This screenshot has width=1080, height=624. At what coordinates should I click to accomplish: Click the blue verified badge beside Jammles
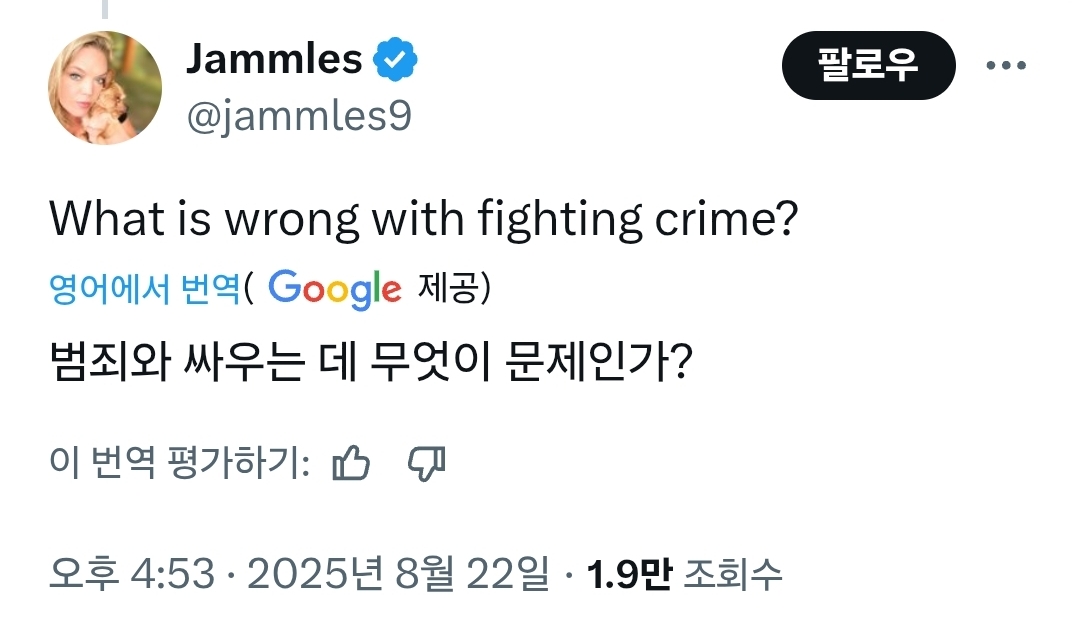click(395, 59)
